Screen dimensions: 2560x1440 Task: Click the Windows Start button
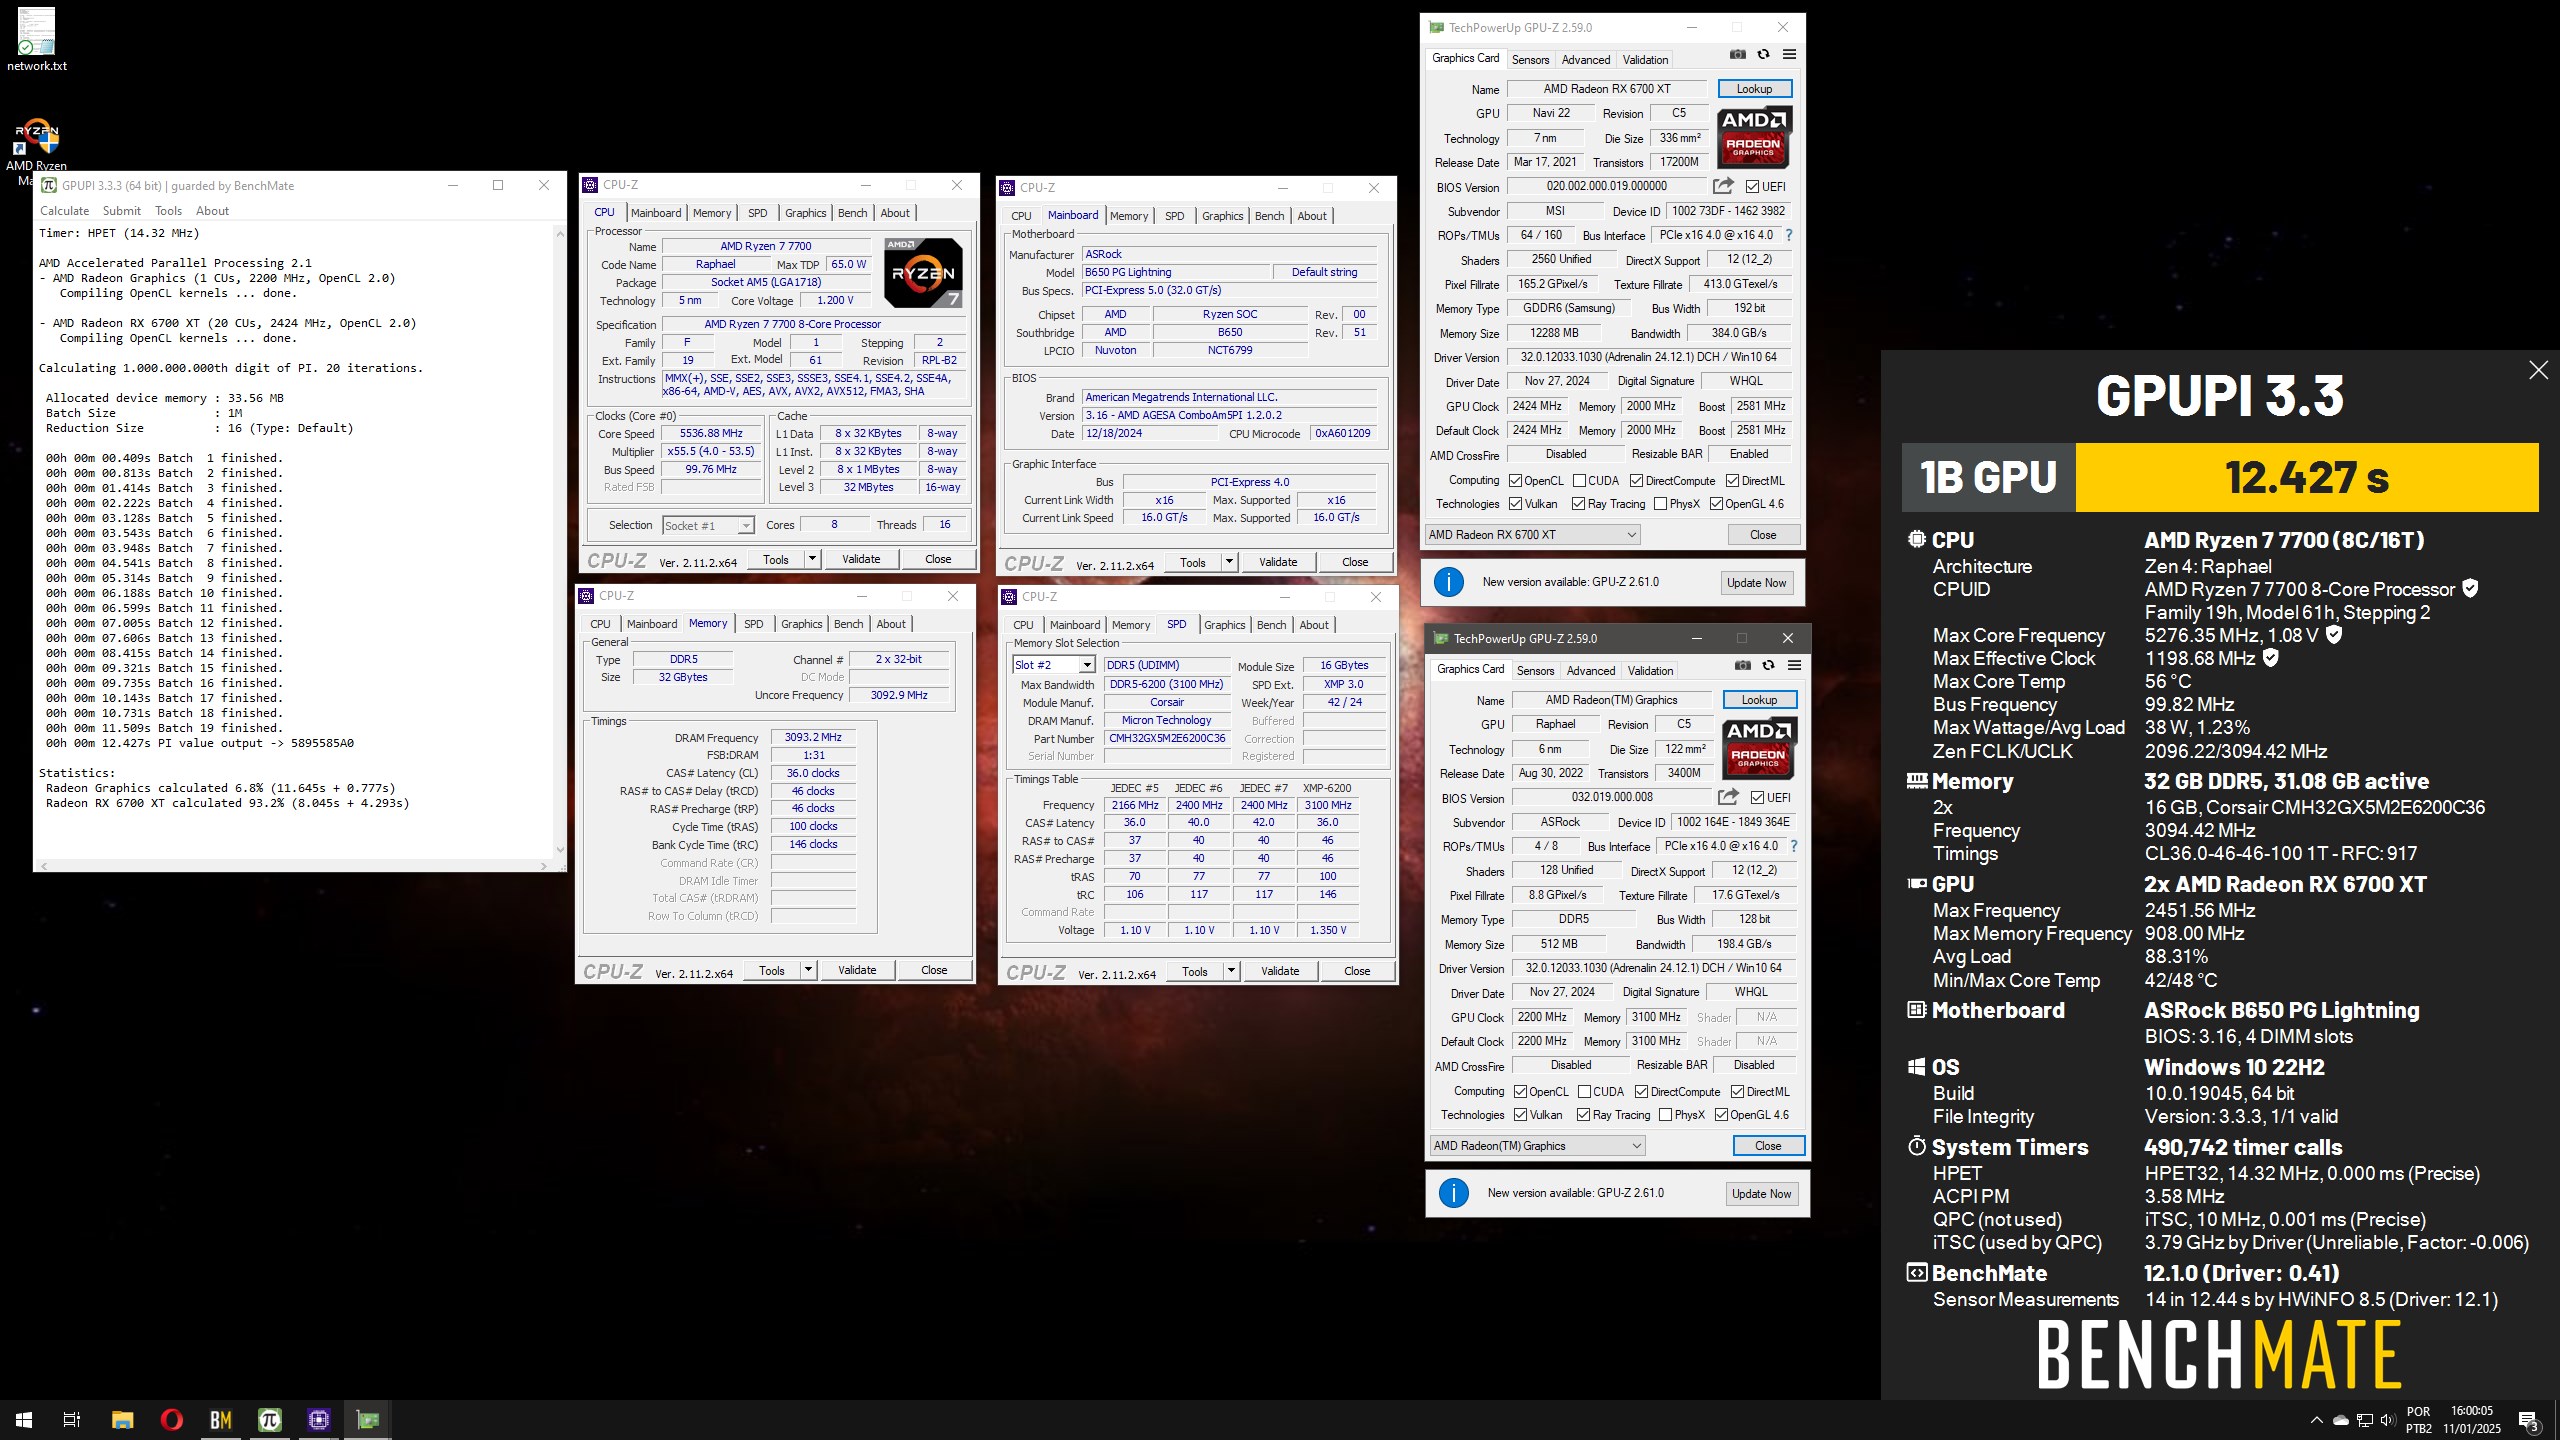pos(24,1420)
